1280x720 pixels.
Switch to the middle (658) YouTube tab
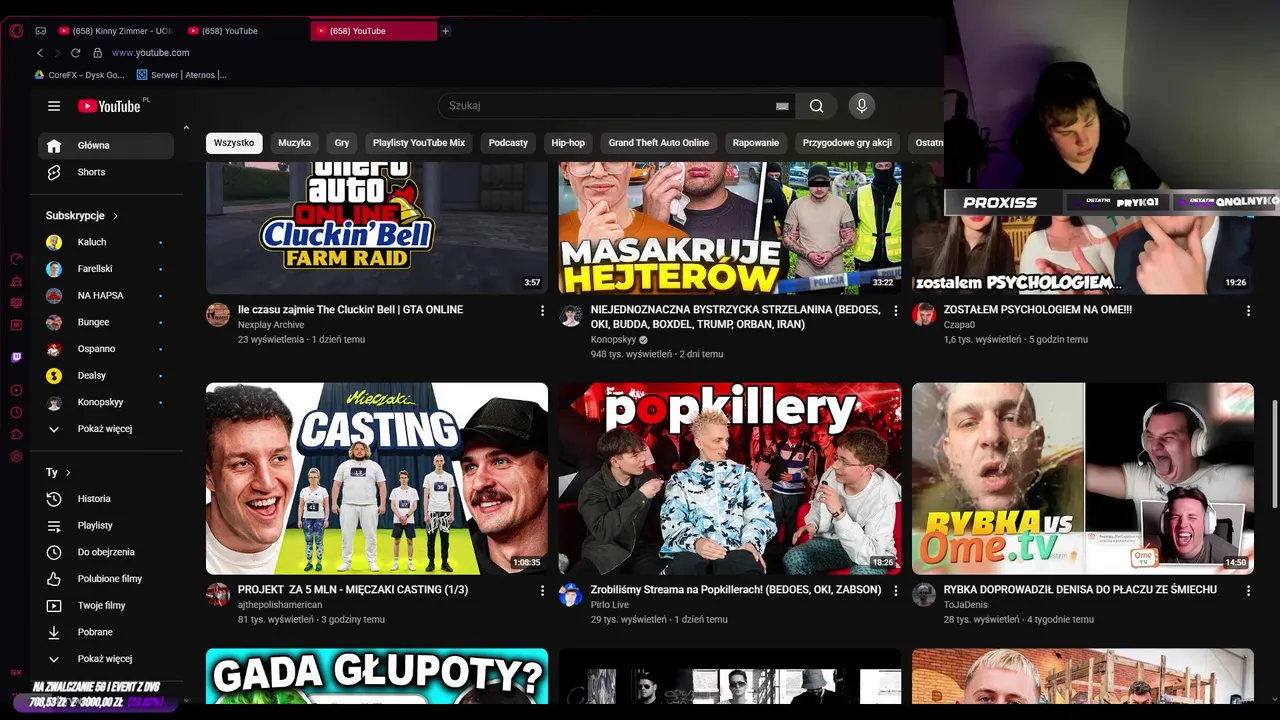point(245,31)
